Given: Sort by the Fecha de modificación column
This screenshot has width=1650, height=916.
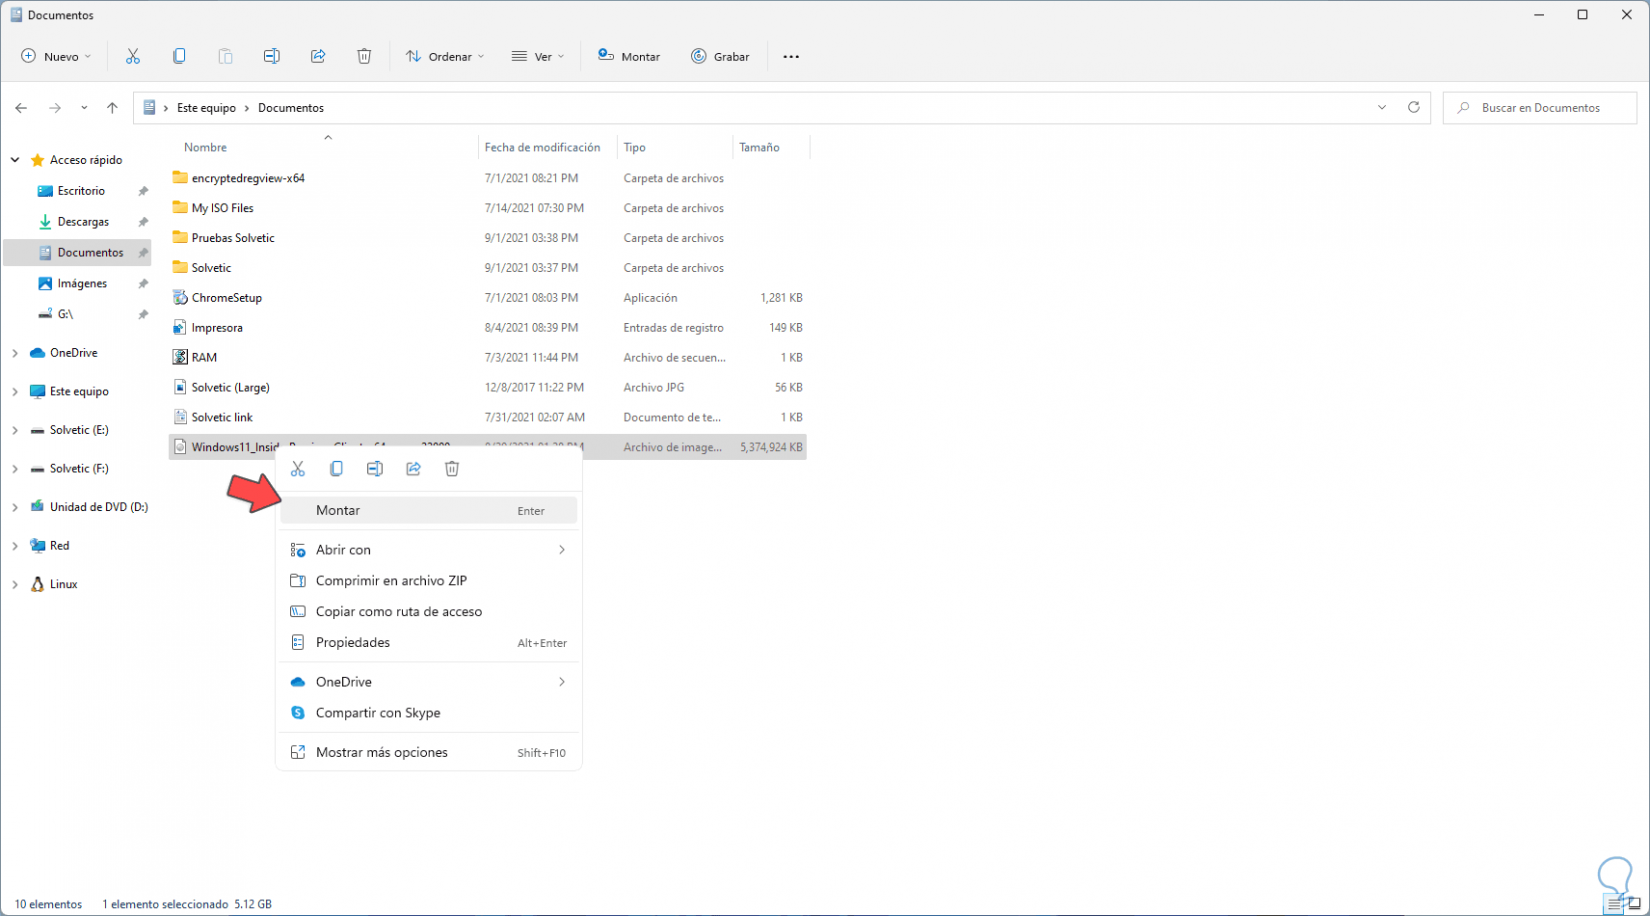Looking at the screenshot, I should [542, 147].
